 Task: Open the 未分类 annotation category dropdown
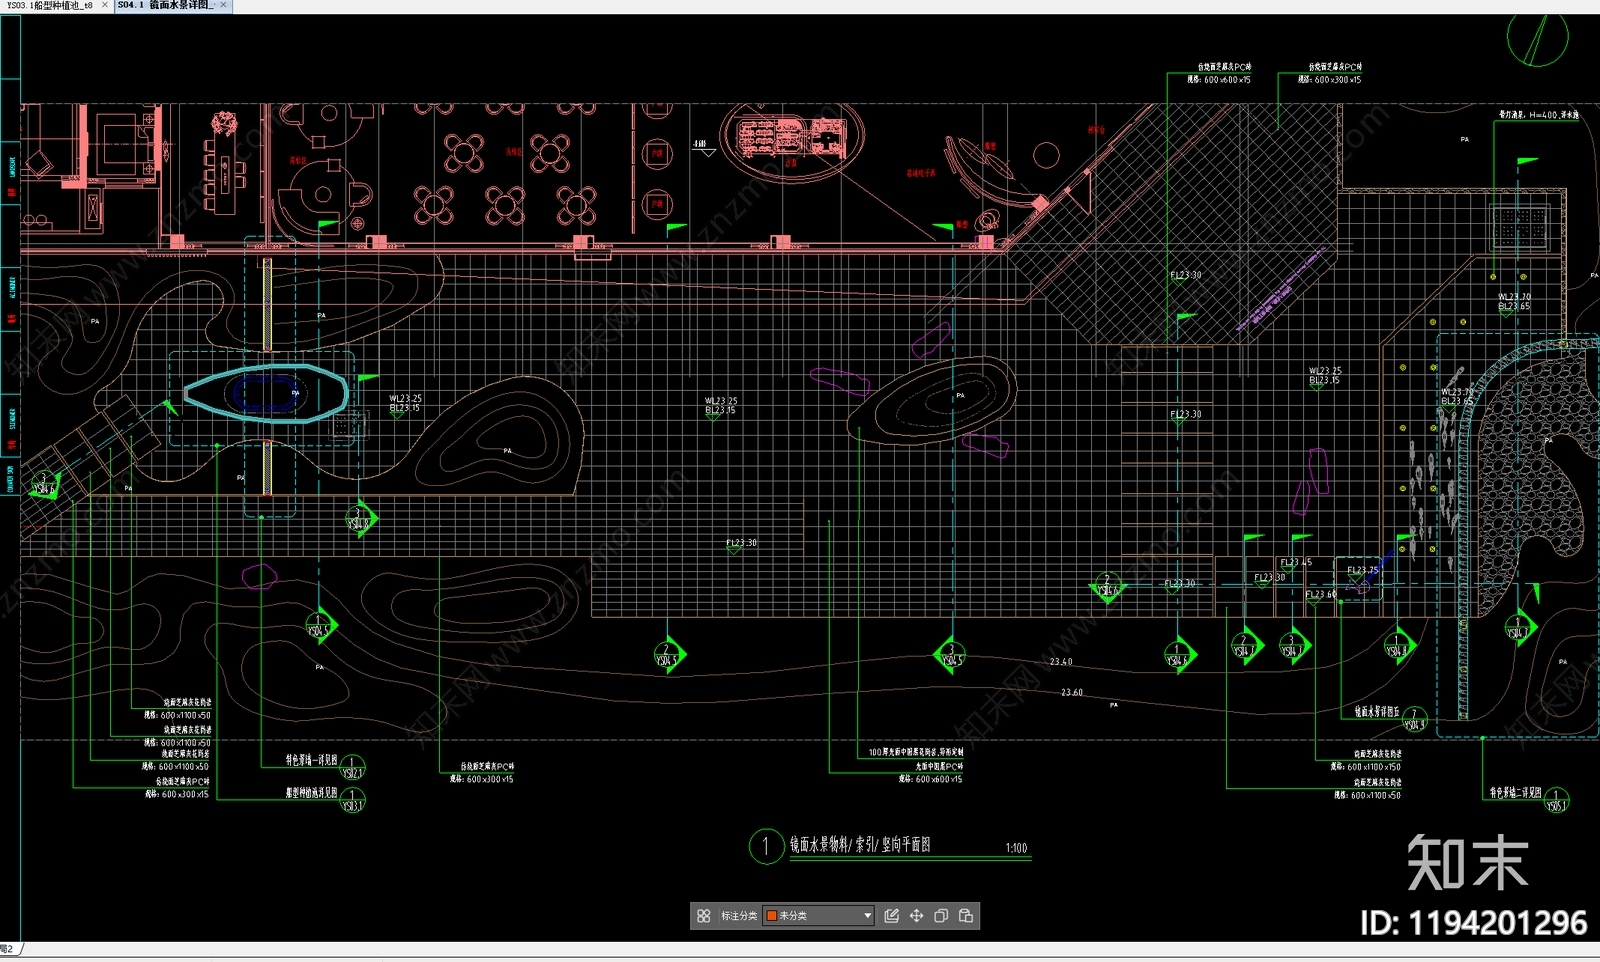[819, 916]
